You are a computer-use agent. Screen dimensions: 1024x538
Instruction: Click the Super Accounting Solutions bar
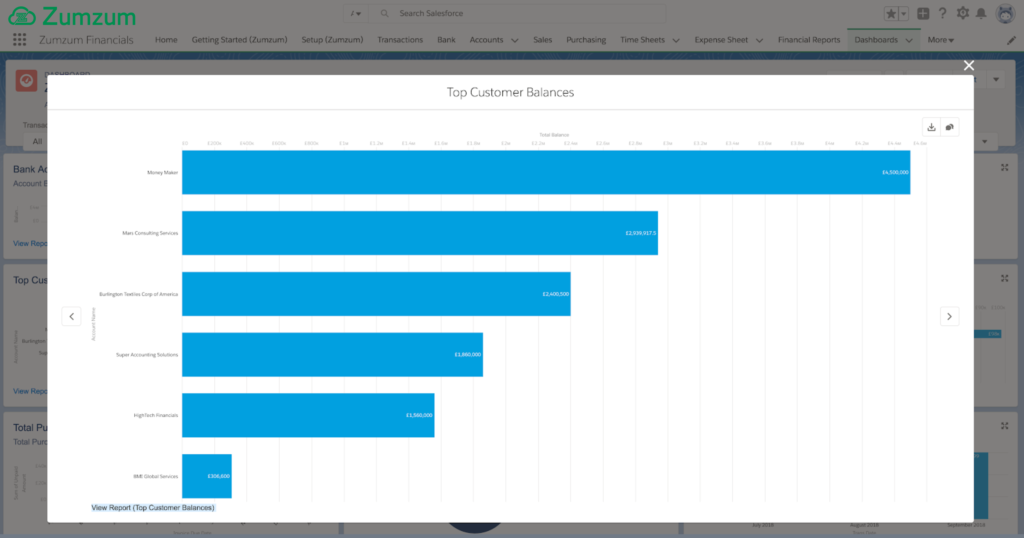[x=332, y=355]
